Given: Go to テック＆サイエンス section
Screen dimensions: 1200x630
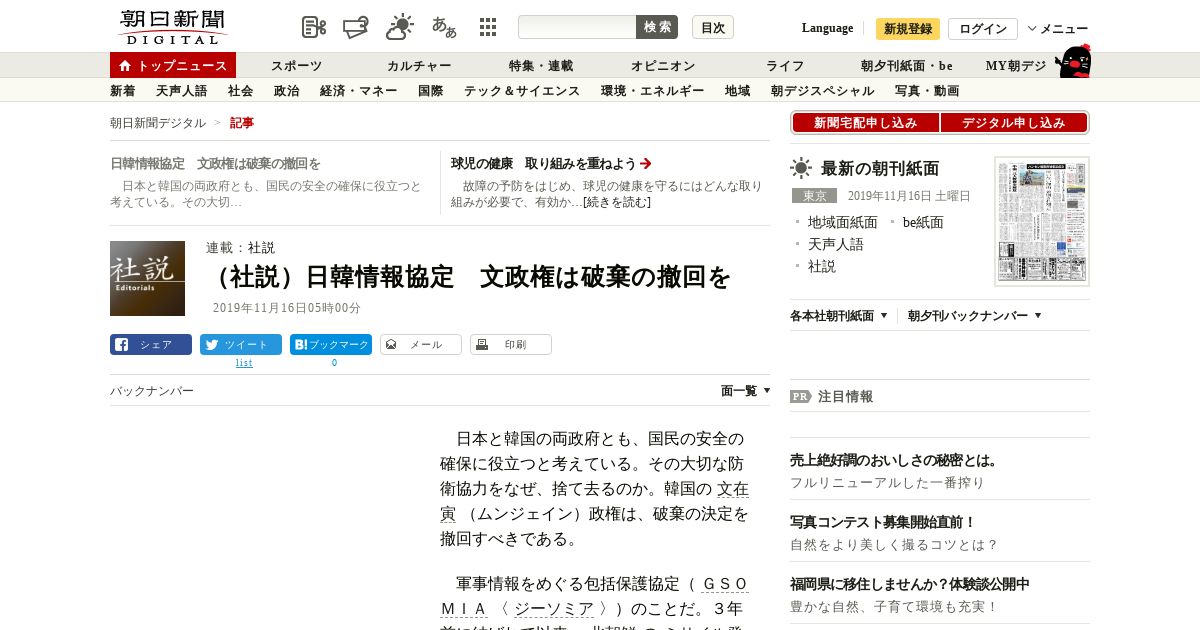Looking at the screenshot, I should point(521,90).
